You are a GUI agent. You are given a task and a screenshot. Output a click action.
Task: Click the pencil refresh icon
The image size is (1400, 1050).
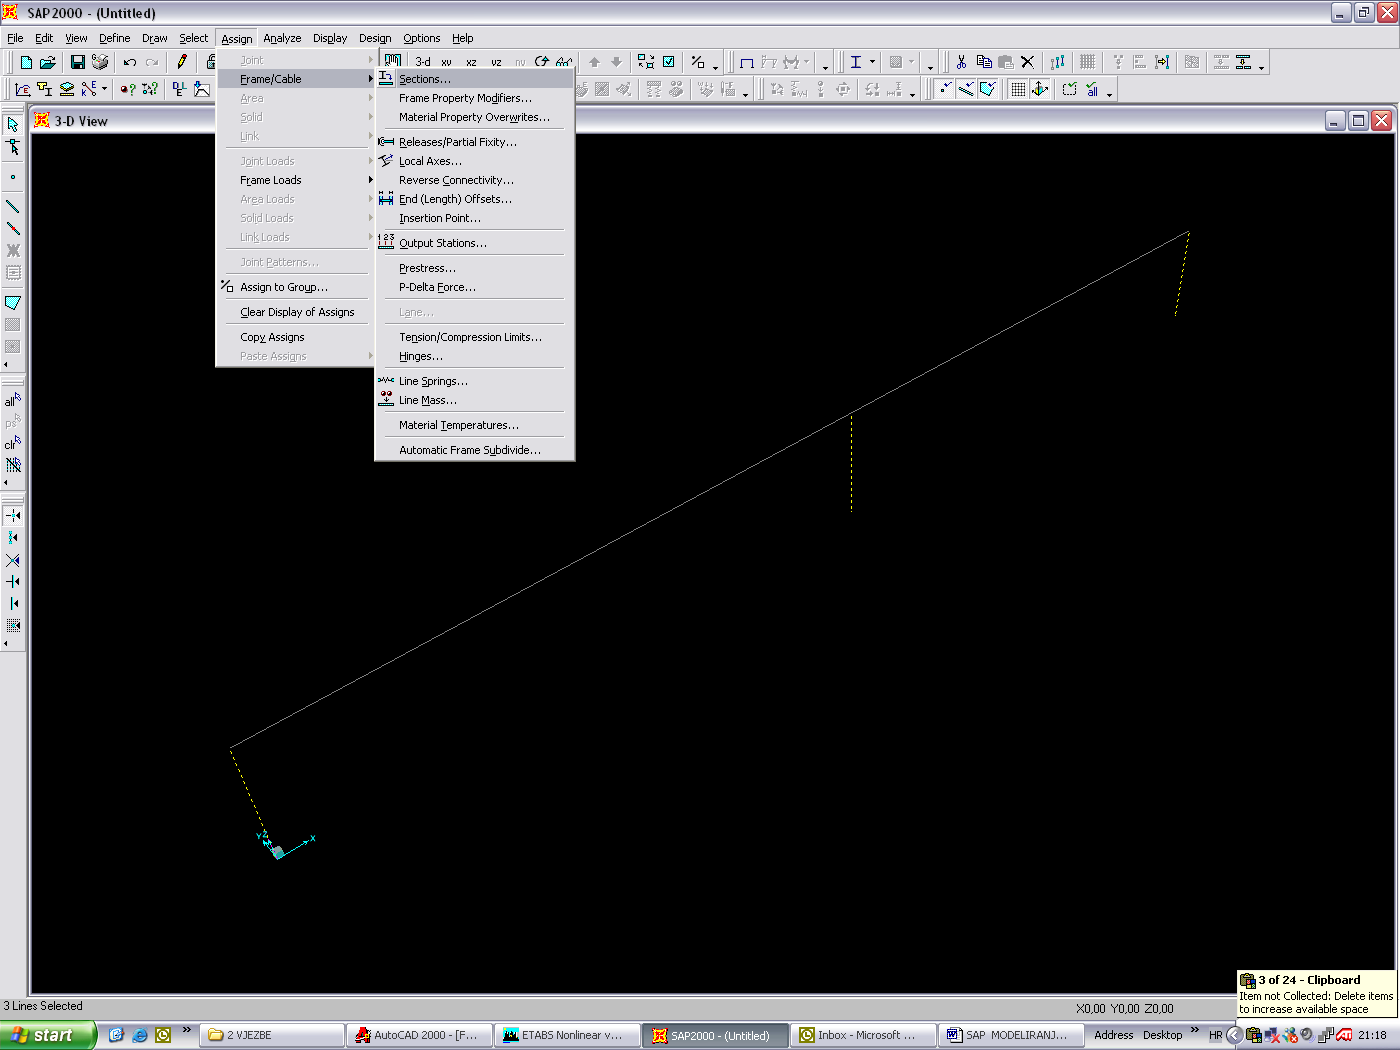[x=182, y=62]
